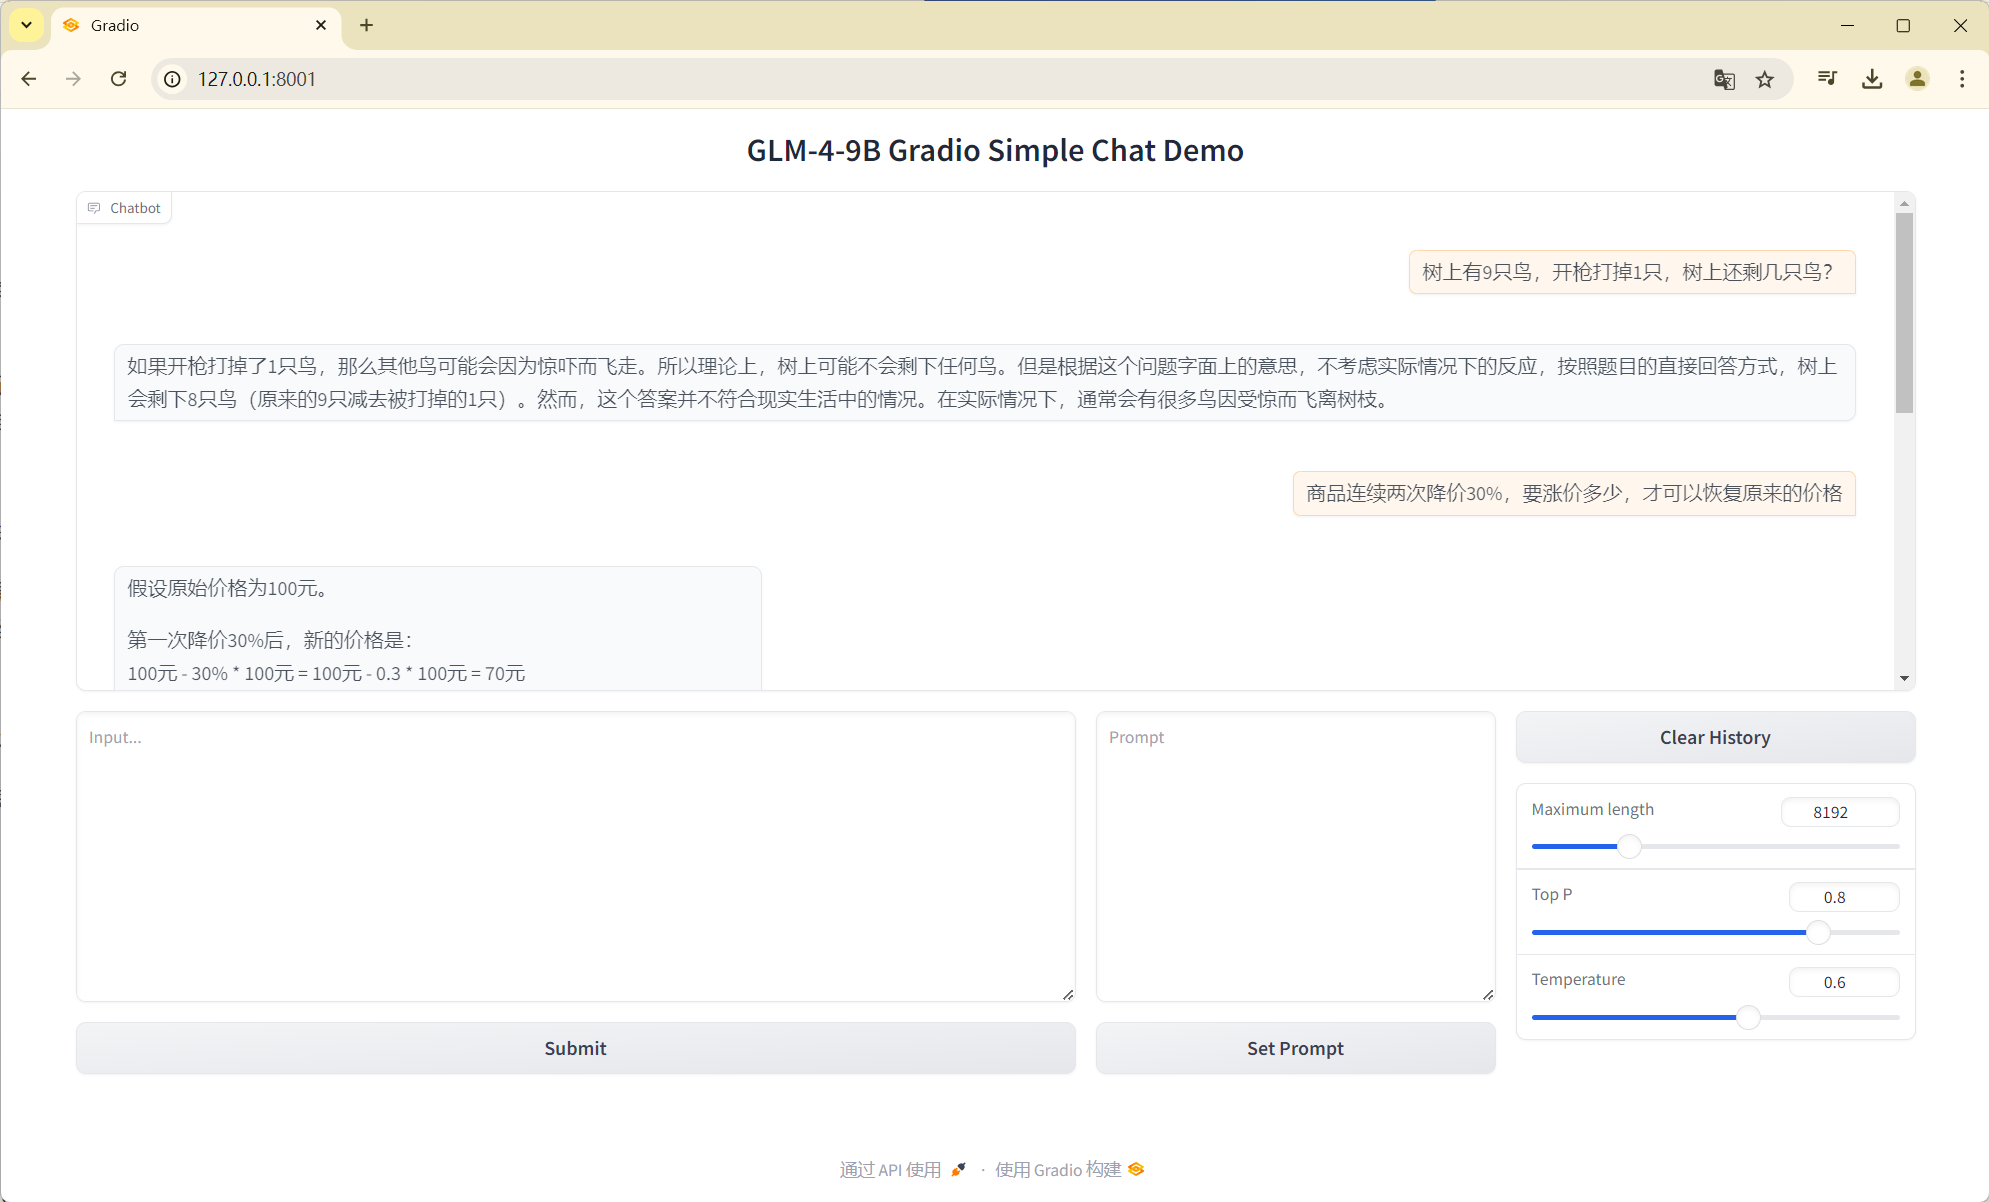Click inside the Input textbox
This screenshot has width=1989, height=1202.
click(575, 855)
